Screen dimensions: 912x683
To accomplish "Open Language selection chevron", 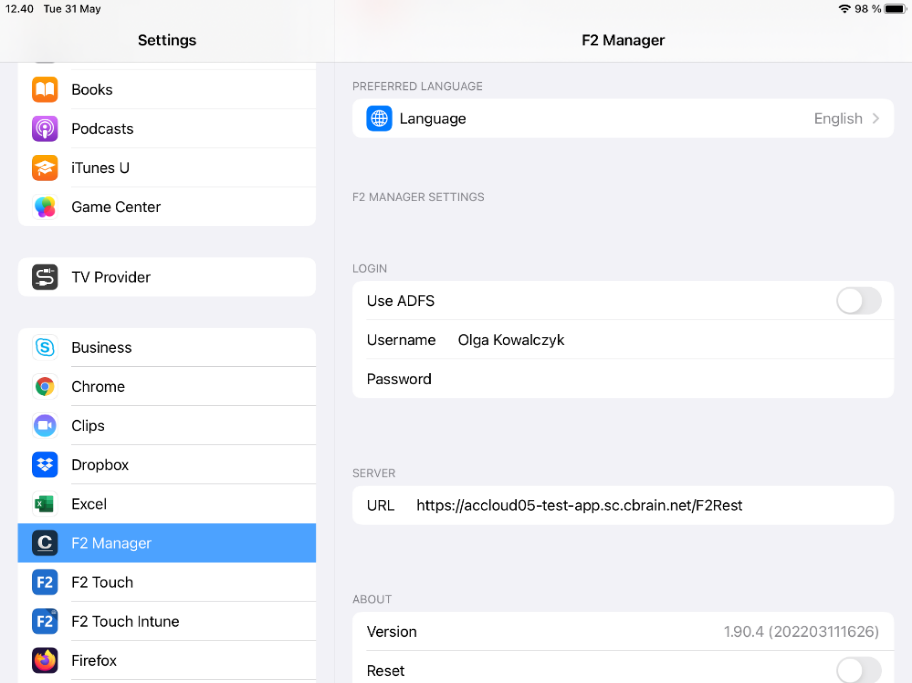I will [x=876, y=118].
